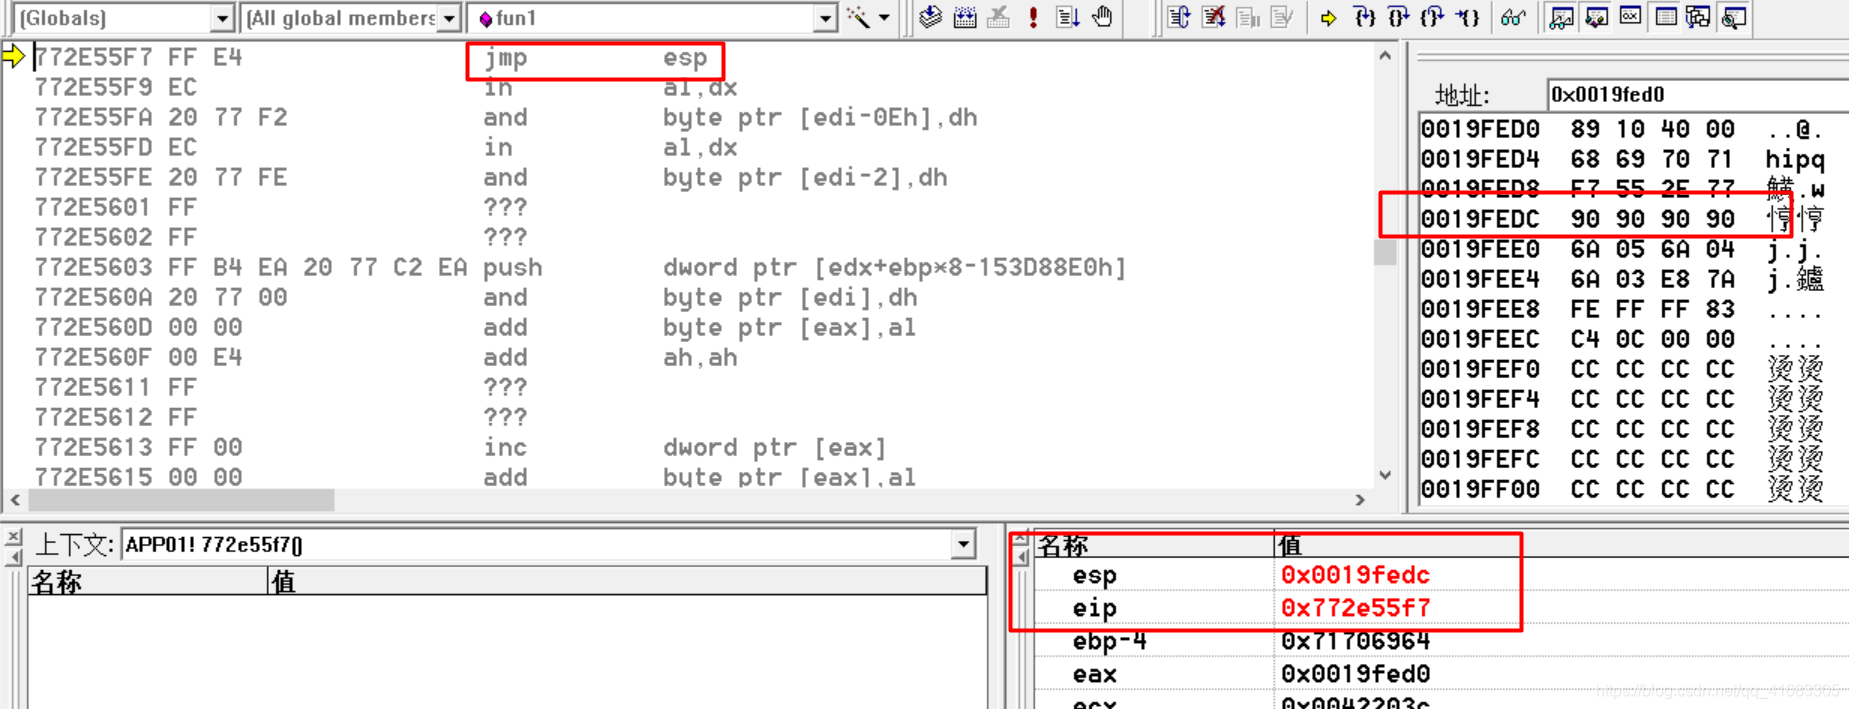Click the Stop Debugging icon
This screenshot has width=1849, height=709.
(x=1214, y=17)
